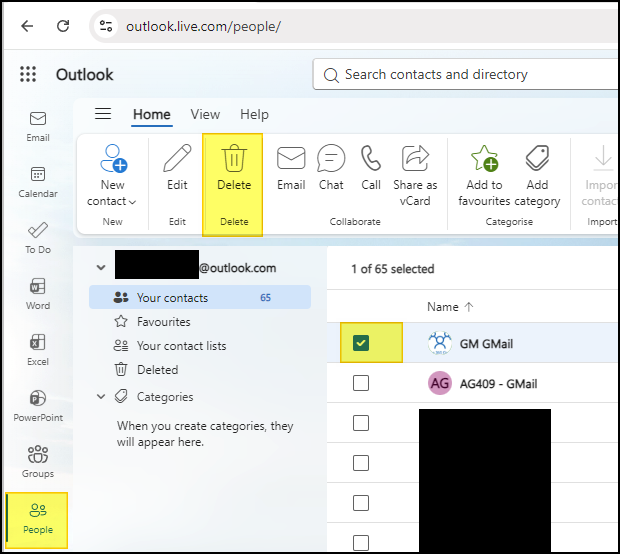620x554 pixels.
Task: Open Email in the left app rail
Action: point(38,127)
